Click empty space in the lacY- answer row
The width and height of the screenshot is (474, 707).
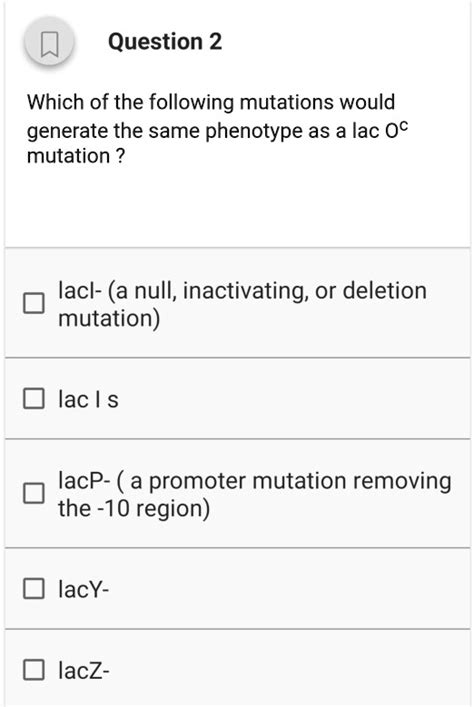[x=289, y=588]
